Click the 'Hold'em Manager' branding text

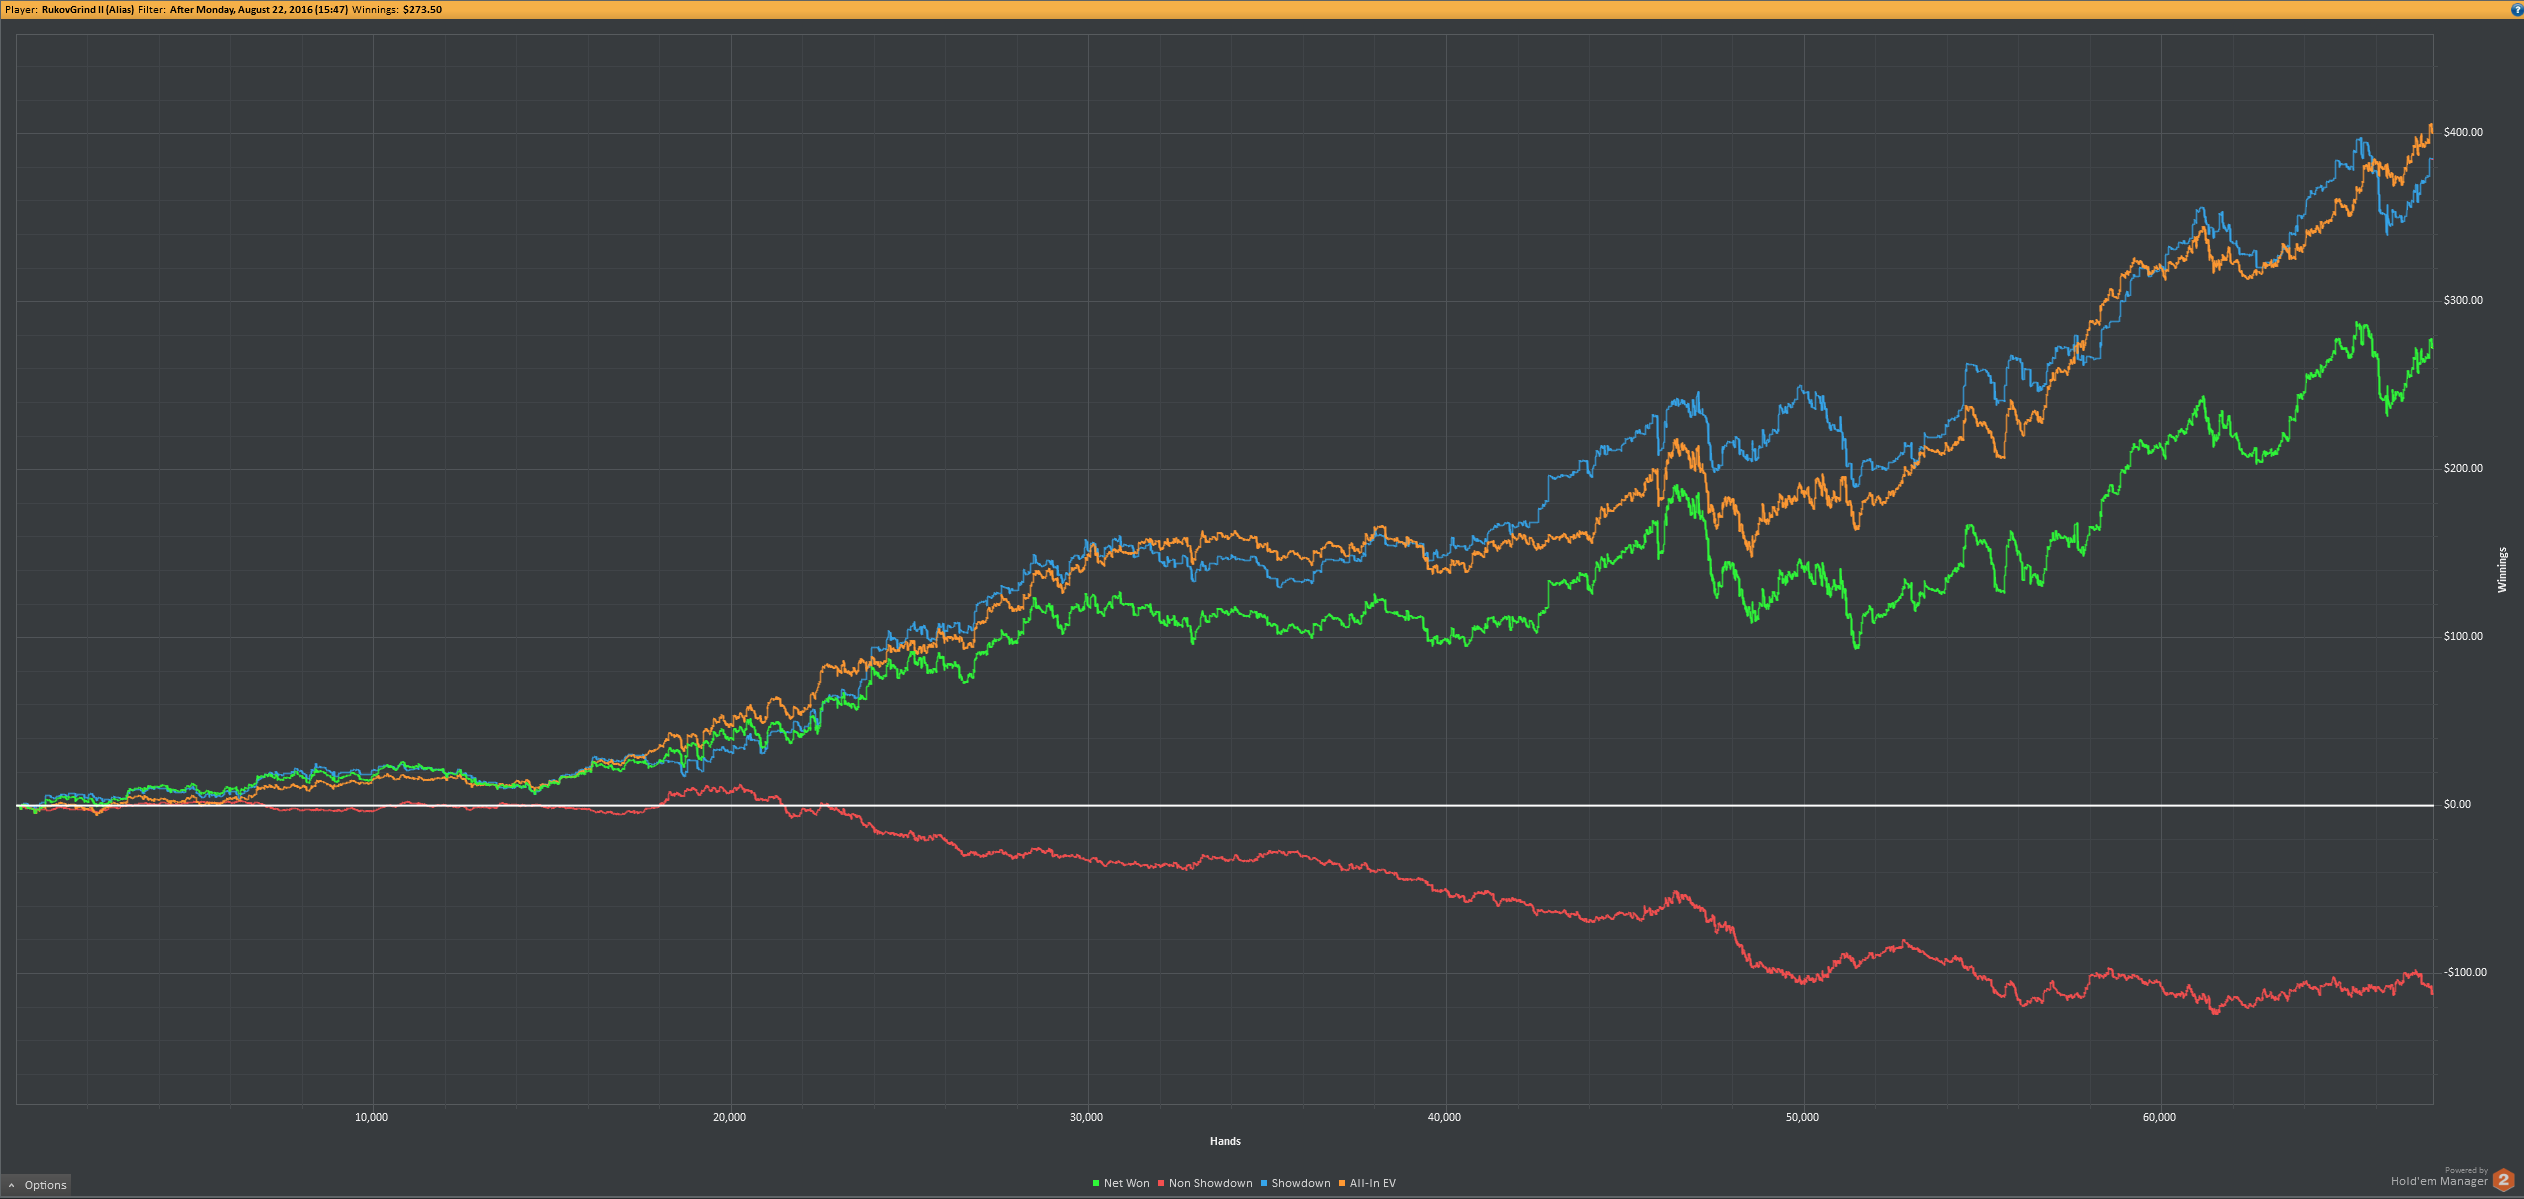2439,1182
